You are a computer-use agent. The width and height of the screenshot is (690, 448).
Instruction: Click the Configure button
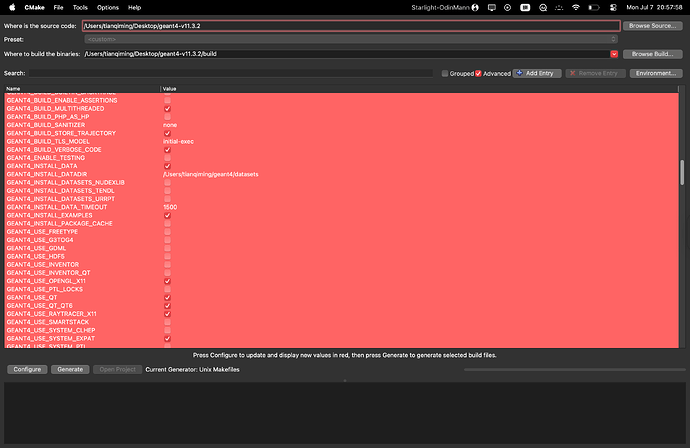click(27, 369)
